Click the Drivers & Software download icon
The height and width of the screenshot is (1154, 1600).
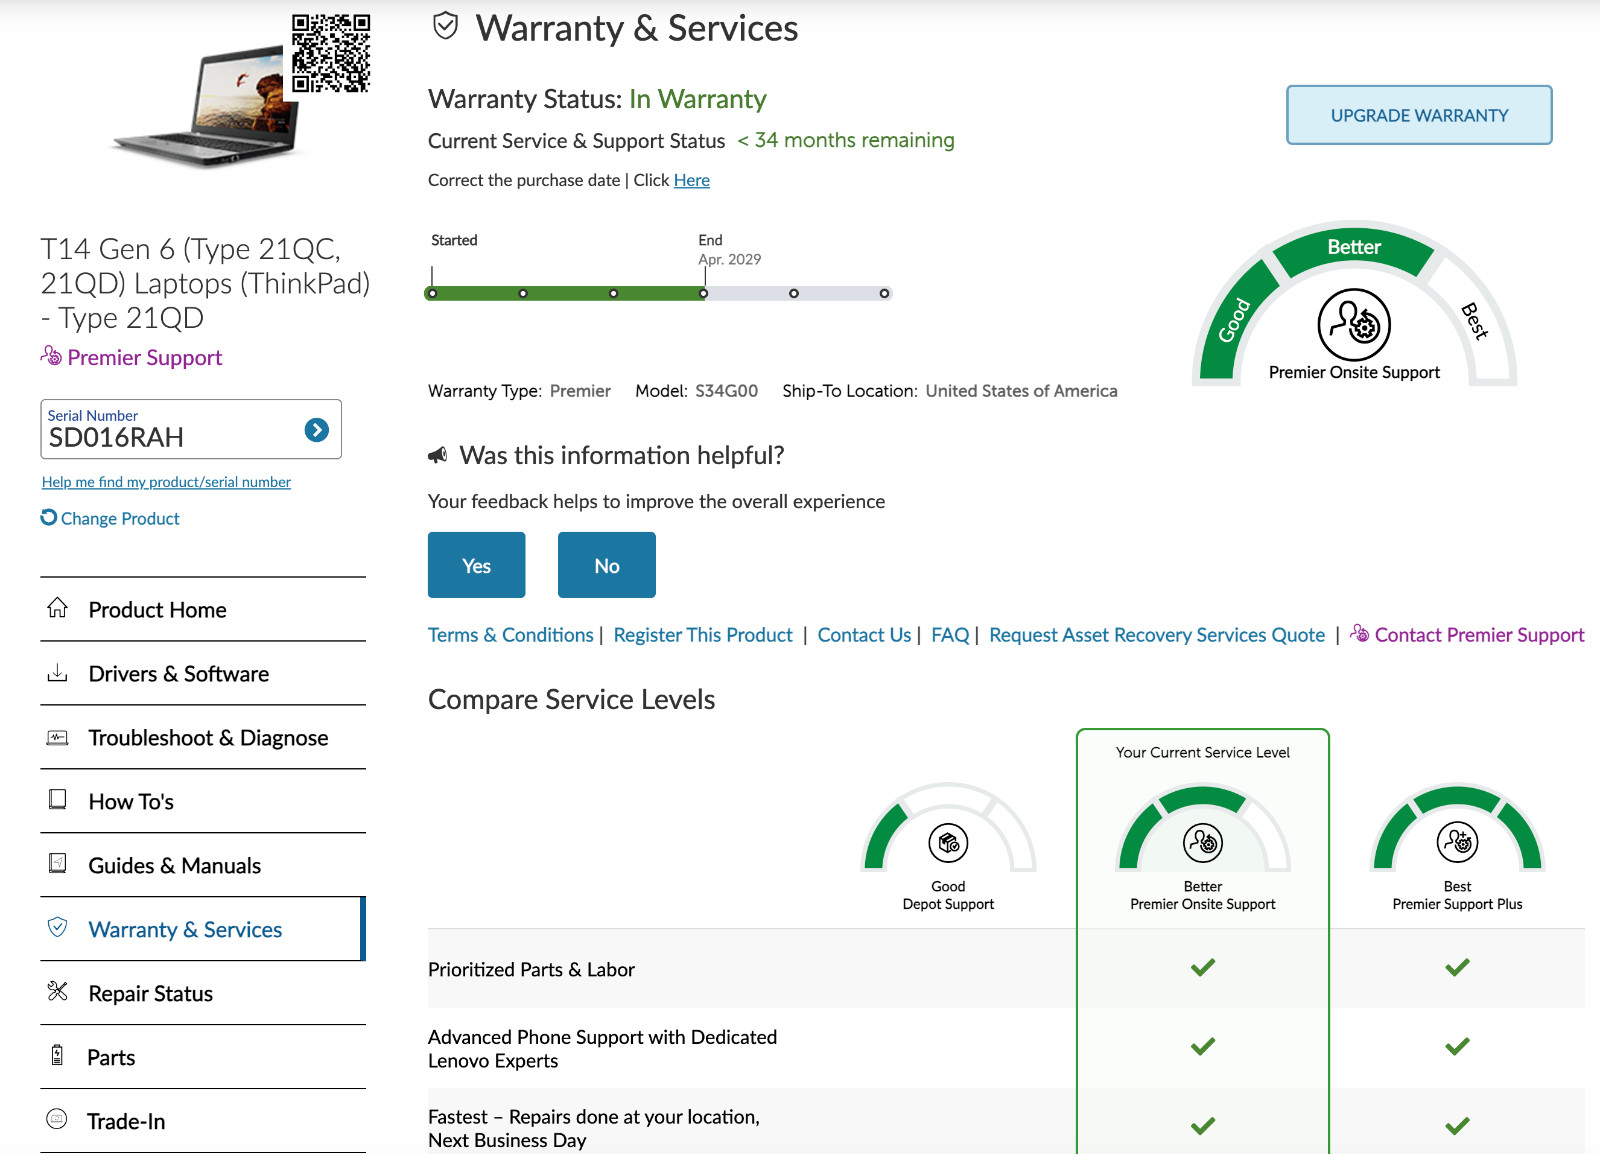tap(58, 672)
